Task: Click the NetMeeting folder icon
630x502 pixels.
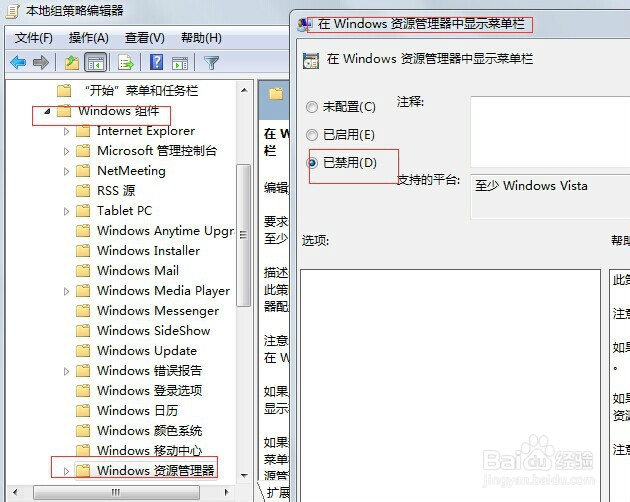Action: coord(83,171)
